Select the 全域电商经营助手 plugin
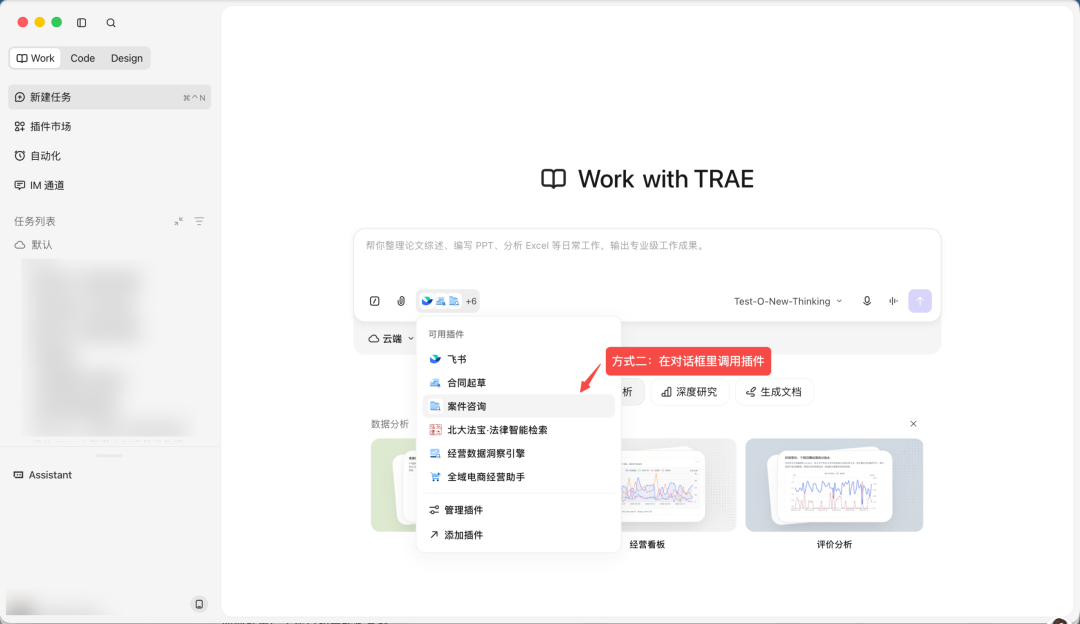This screenshot has height=624, width=1080. [x=518, y=477]
